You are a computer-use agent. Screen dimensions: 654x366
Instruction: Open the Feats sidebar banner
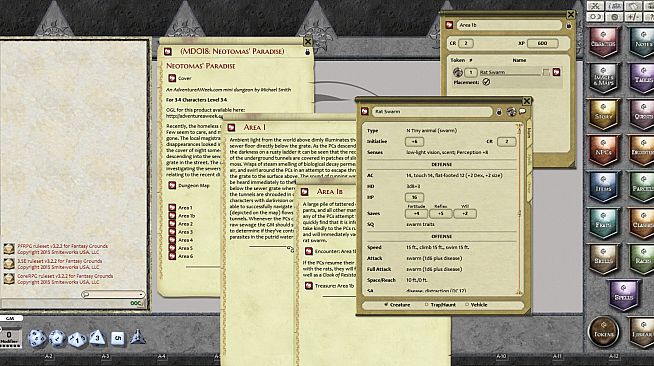pos(603,223)
